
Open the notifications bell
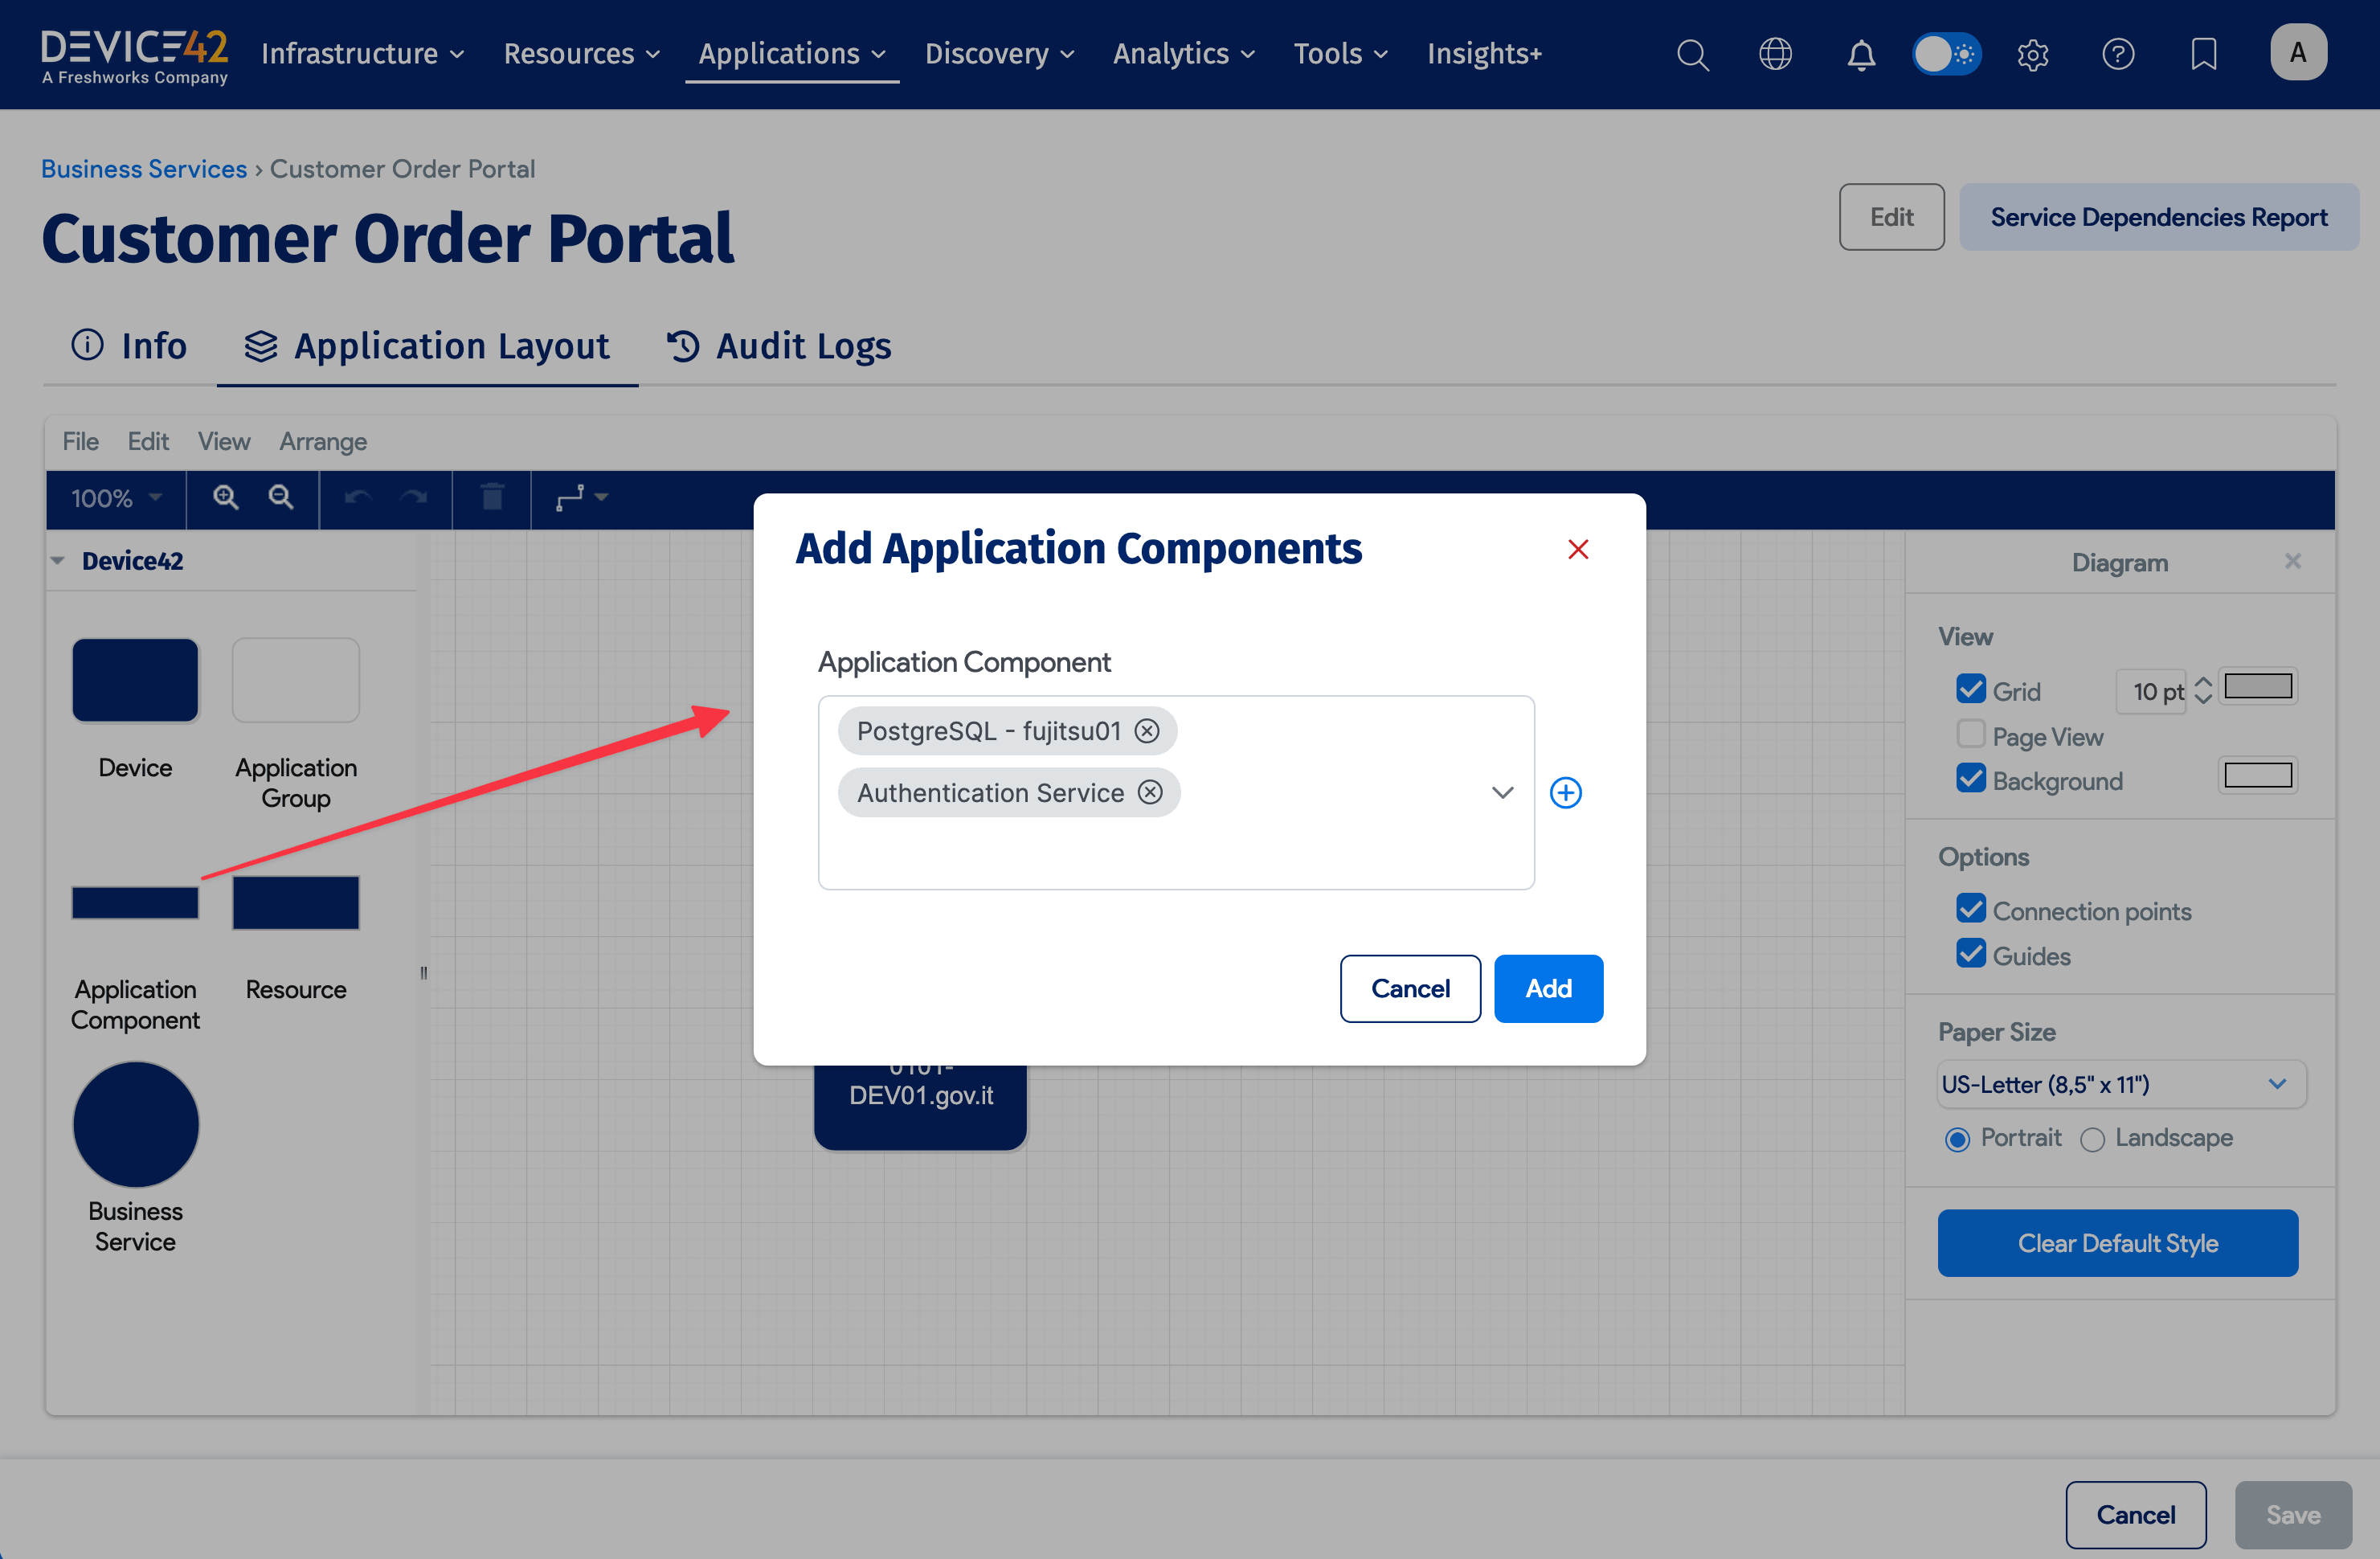[1861, 54]
